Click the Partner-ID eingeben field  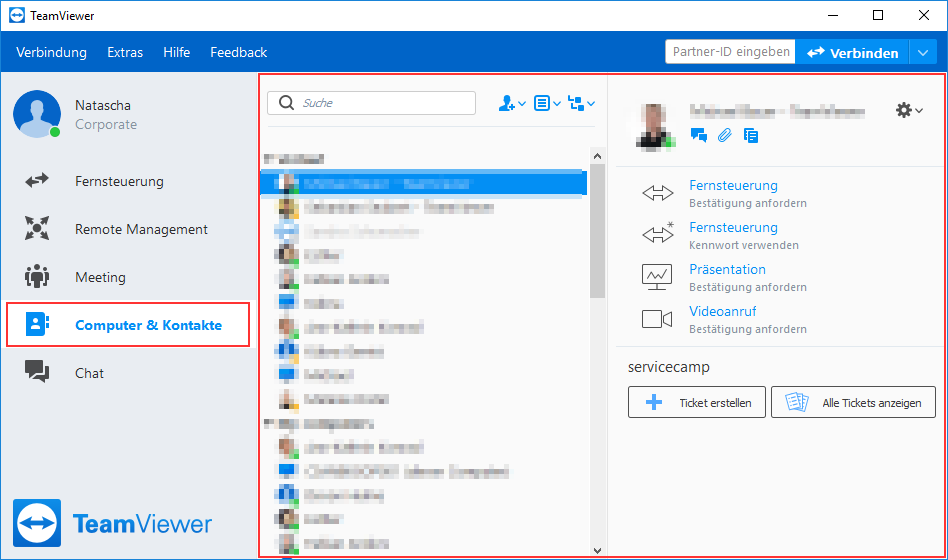730,52
